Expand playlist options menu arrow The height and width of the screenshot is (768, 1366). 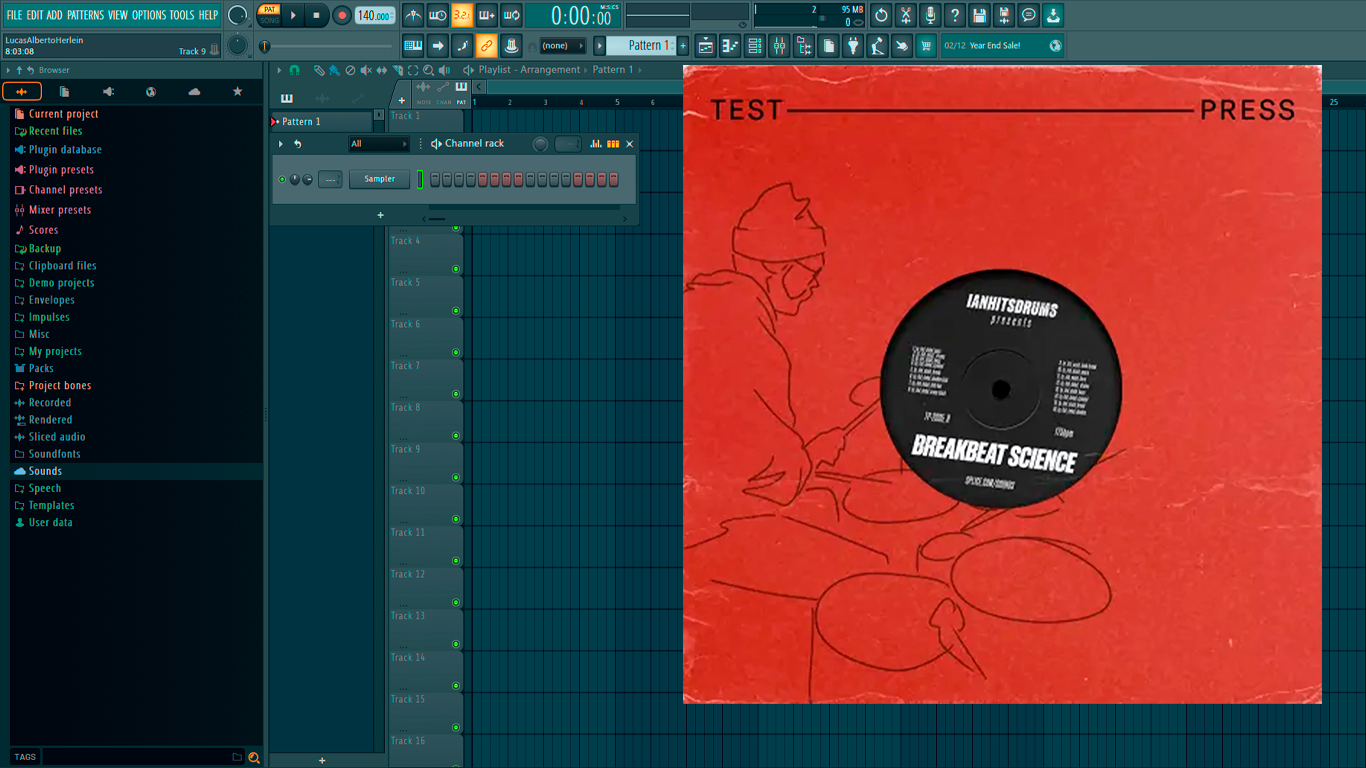pos(280,70)
